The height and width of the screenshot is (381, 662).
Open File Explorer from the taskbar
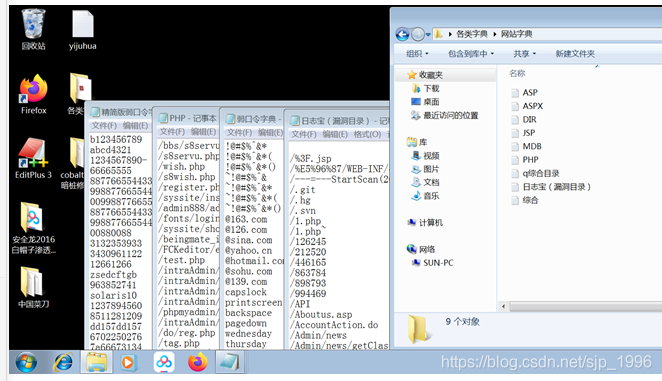(x=97, y=362)
